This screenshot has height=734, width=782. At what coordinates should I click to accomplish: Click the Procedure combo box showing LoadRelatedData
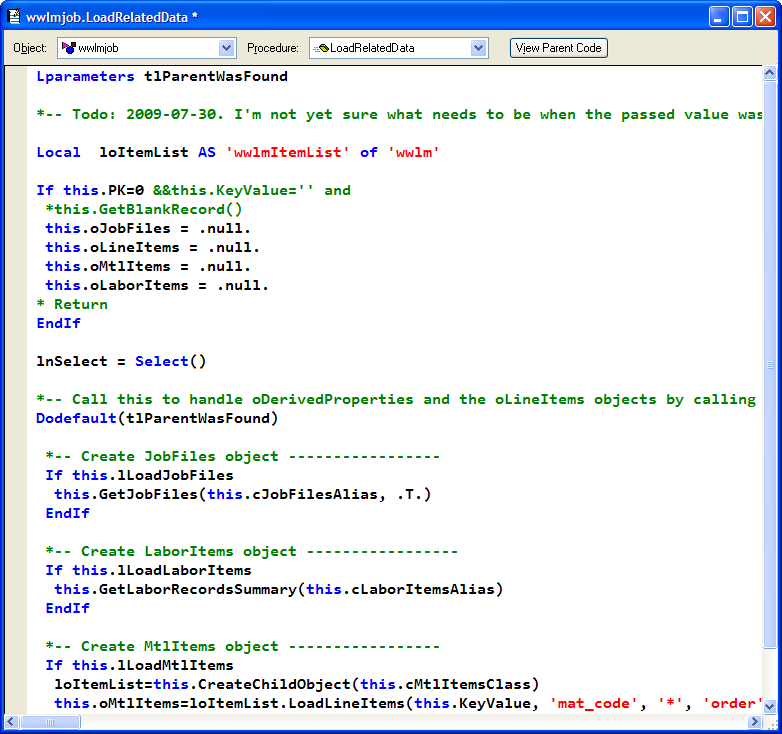coord(398,48)
